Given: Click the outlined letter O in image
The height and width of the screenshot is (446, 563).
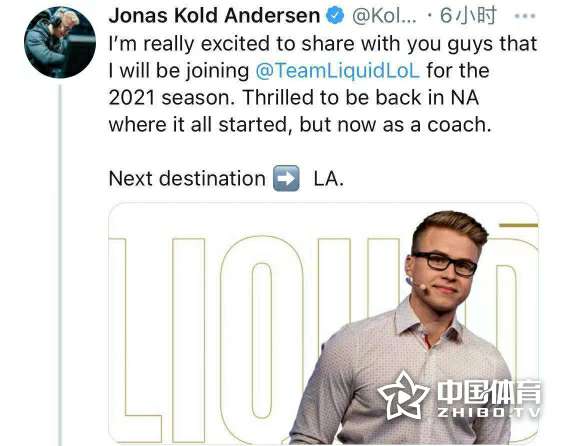Looking at the screenshot, I should [x=262, y=339].
